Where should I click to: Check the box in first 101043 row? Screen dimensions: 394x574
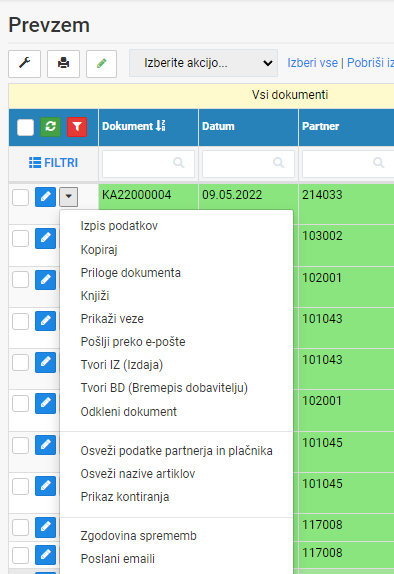click(21, 321)
